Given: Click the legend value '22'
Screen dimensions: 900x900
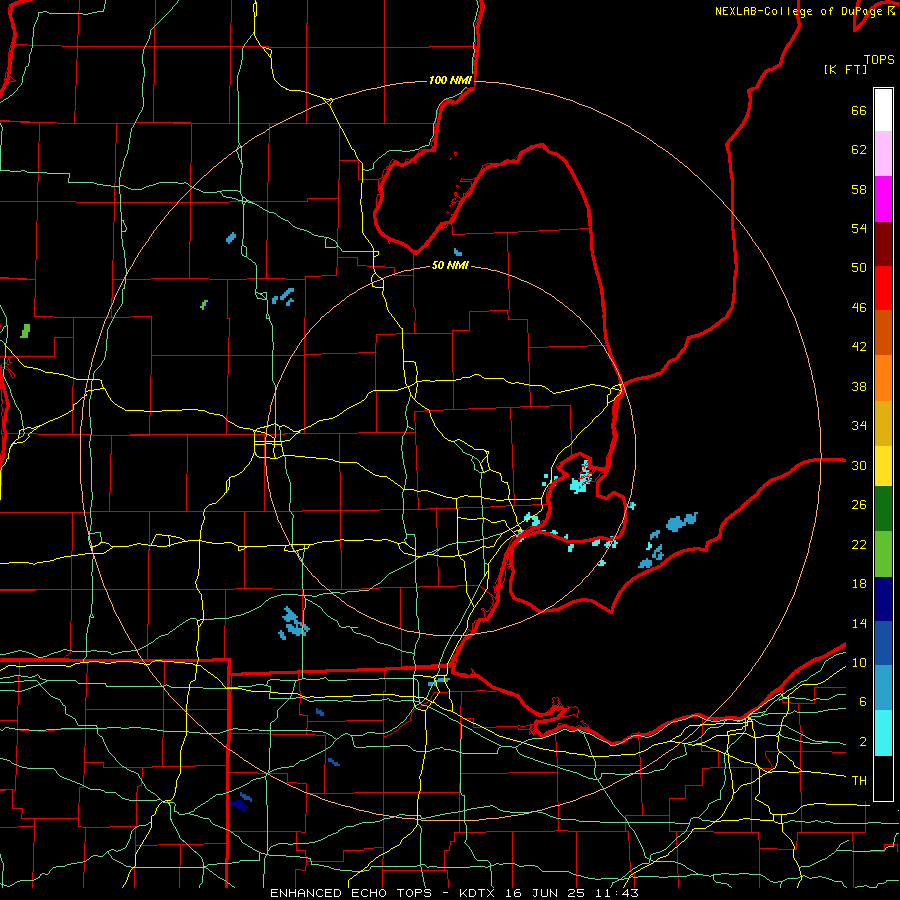Looking at the screenshot, I should 859,544.
